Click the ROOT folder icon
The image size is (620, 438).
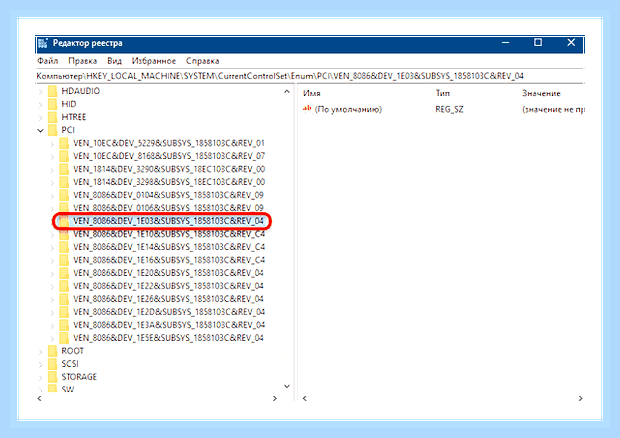pos(52,351)
